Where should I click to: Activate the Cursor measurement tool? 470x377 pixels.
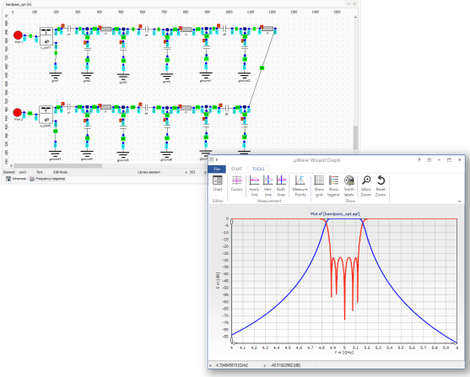tap(236, 184)
